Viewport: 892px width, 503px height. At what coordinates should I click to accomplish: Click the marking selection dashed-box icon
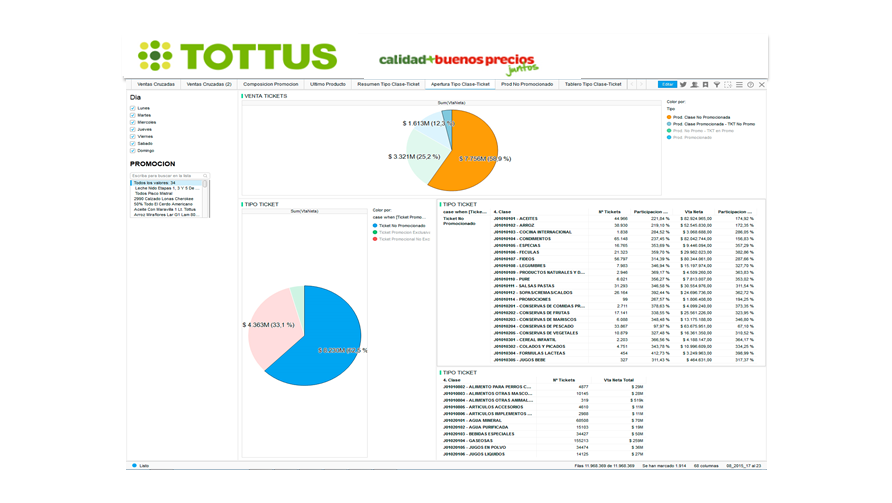pyautogui.click(x=728, y=84)
